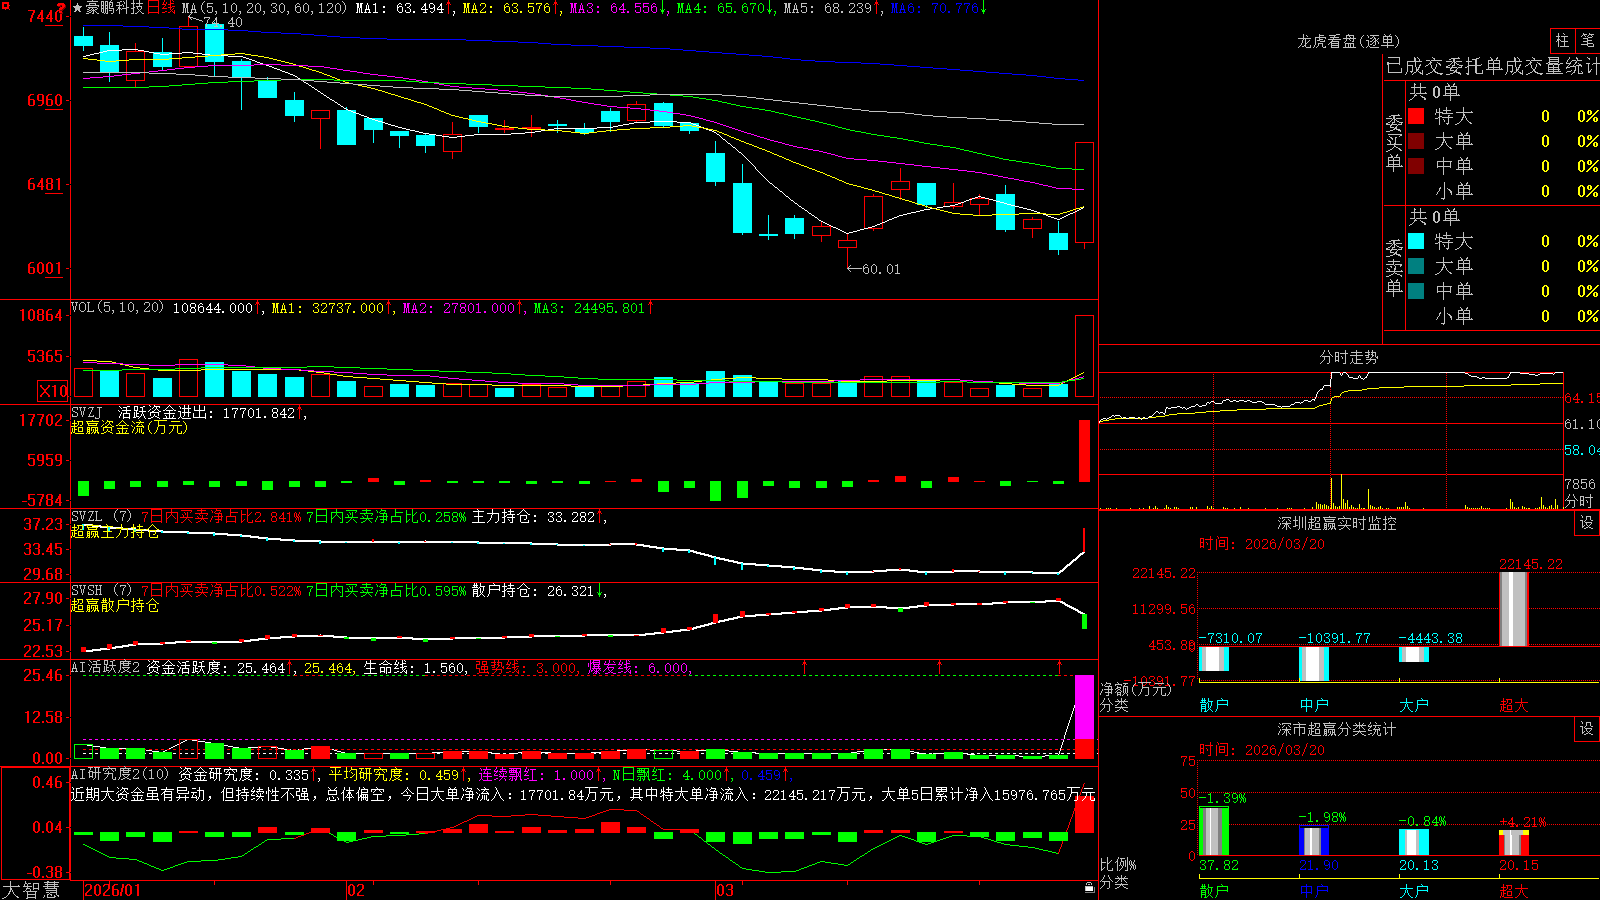1600x900 pixels.
Task: Click the 37.82 散户 ratio value
Action: point(1218,865)
